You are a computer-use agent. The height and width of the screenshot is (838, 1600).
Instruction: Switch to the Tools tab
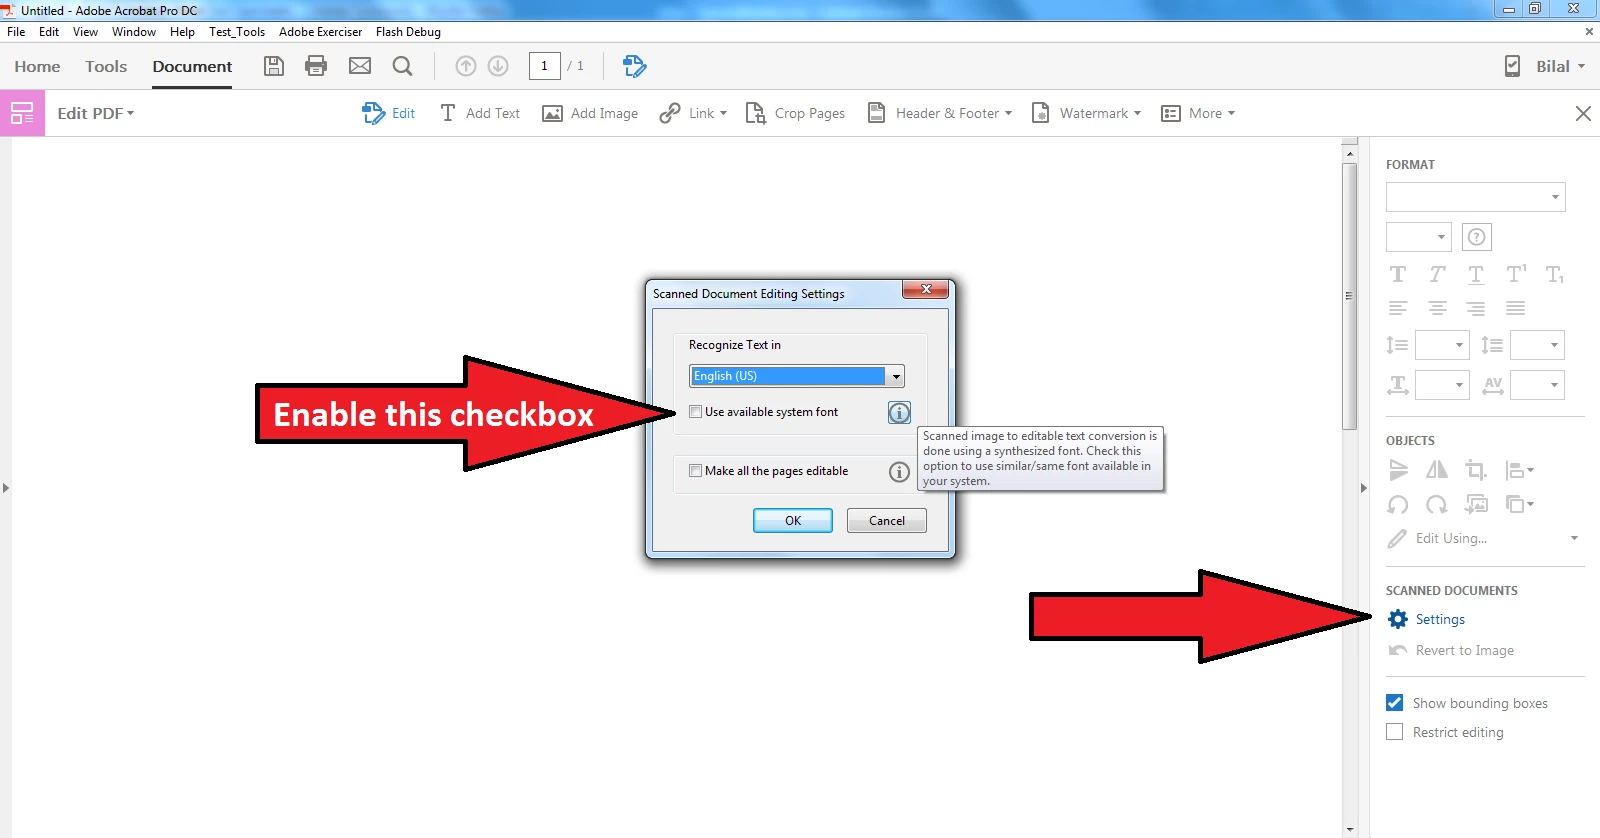pyautogui.click(x=106, y=66)
